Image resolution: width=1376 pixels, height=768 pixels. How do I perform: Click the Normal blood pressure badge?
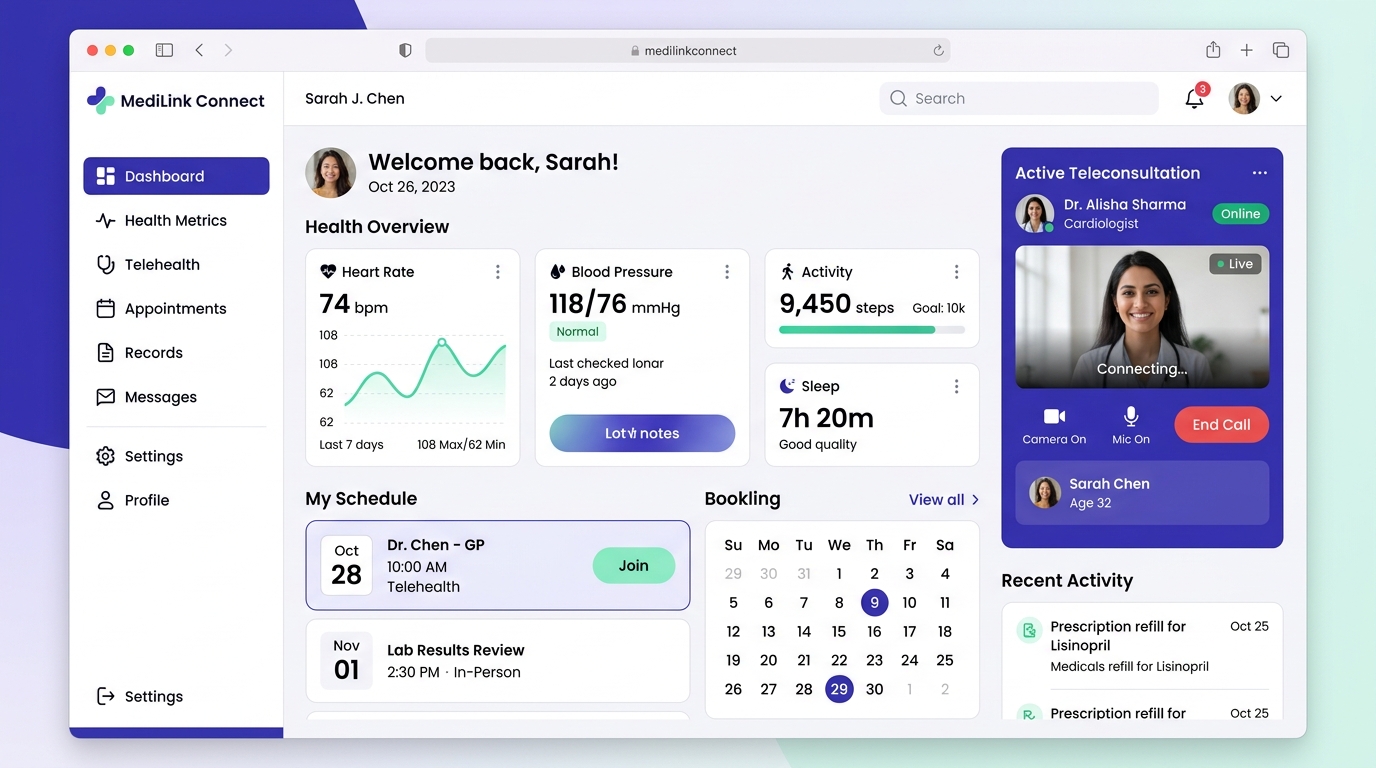tap(578, 332)
